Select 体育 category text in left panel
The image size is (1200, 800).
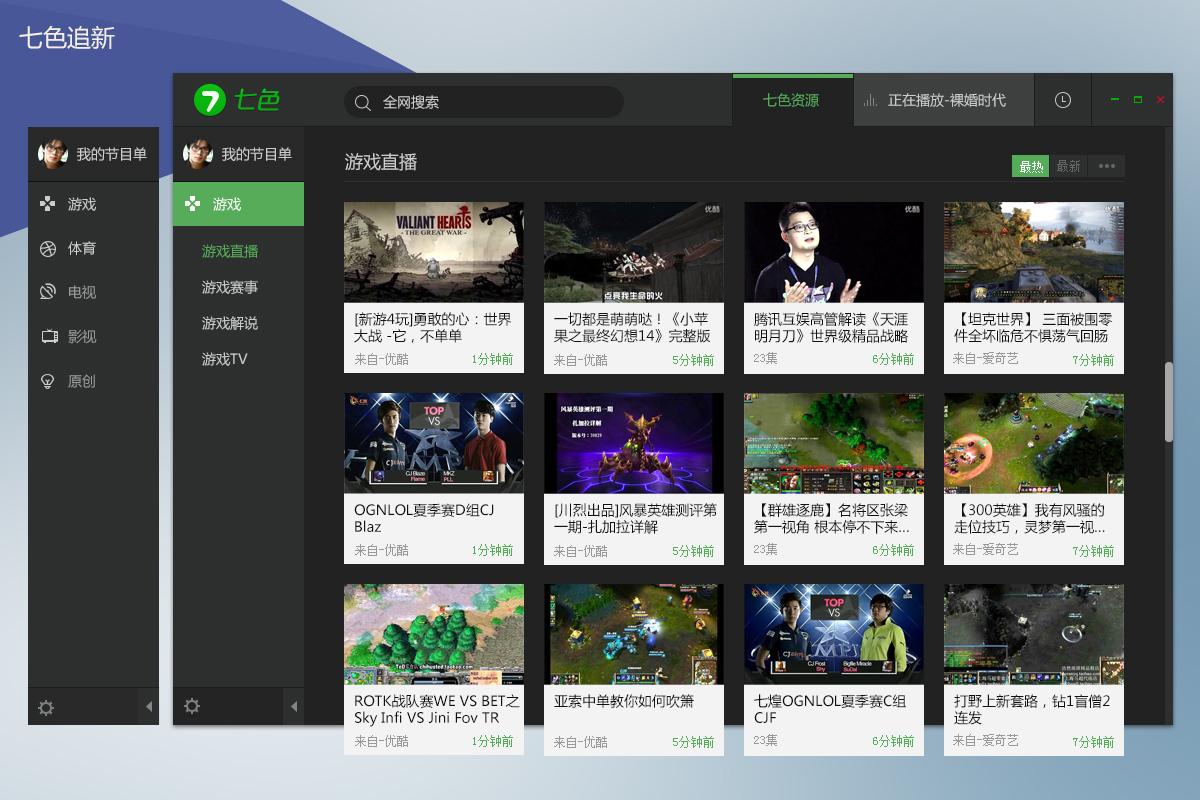click(82, 249)
